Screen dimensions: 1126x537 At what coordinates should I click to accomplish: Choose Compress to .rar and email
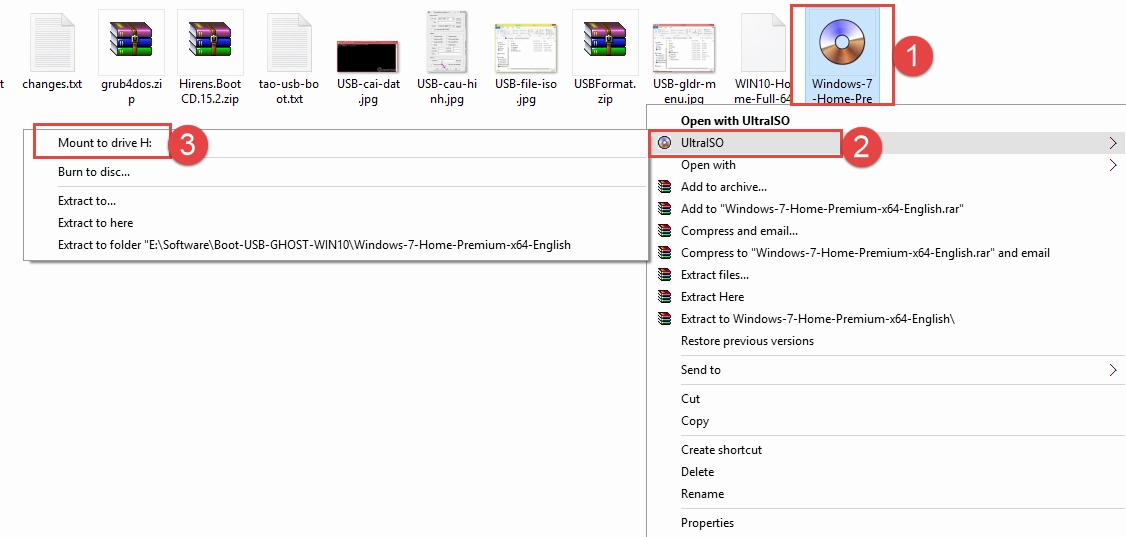click(865, 253)
